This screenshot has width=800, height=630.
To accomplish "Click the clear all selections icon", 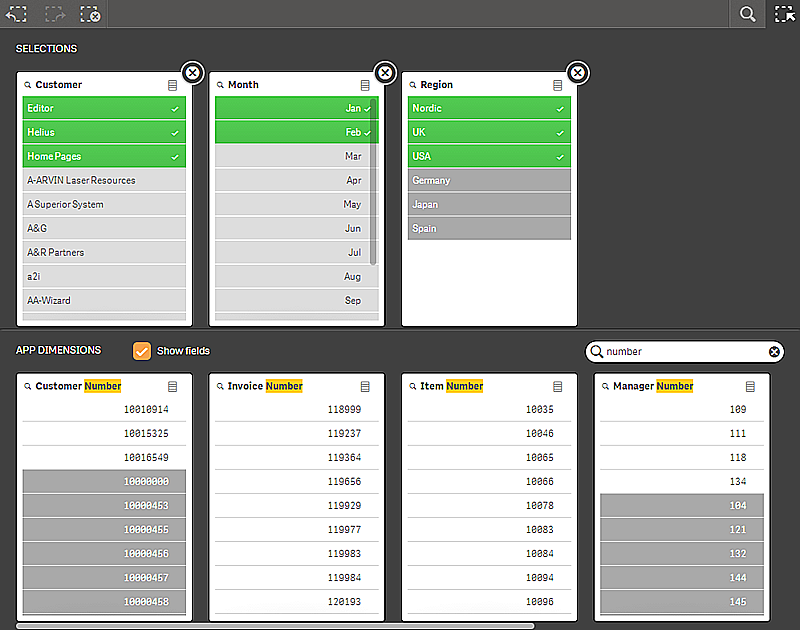I will [90, 14].
